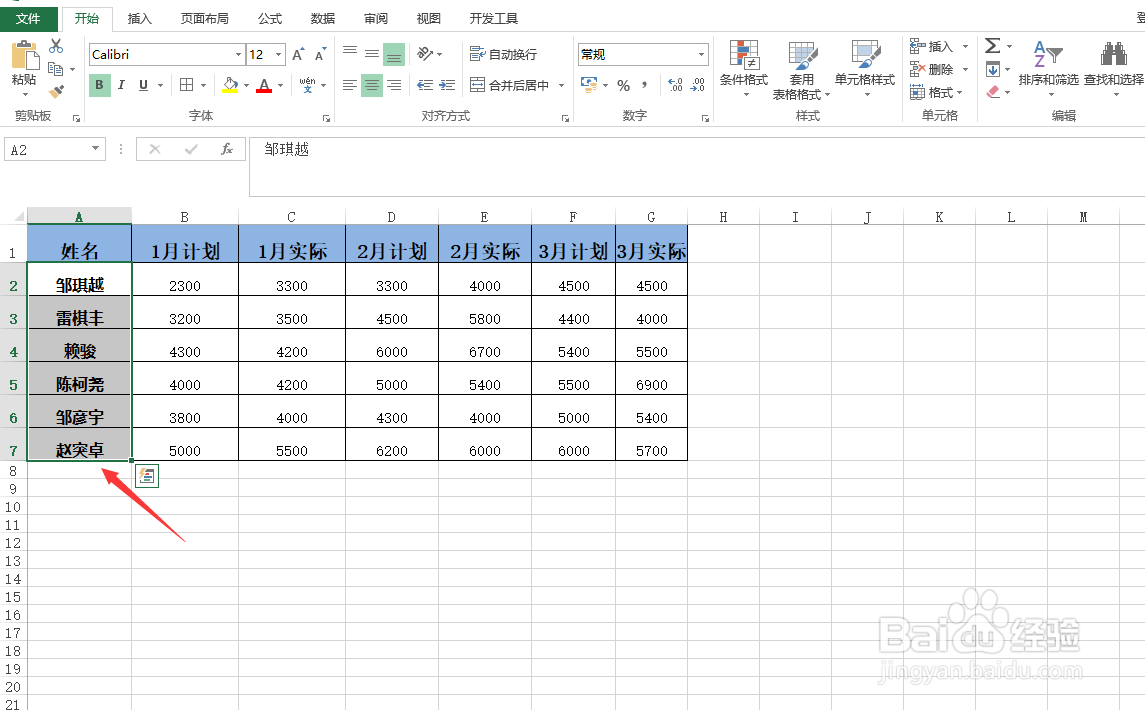Open Font group dialog launcher

click(x=326, y=118)
